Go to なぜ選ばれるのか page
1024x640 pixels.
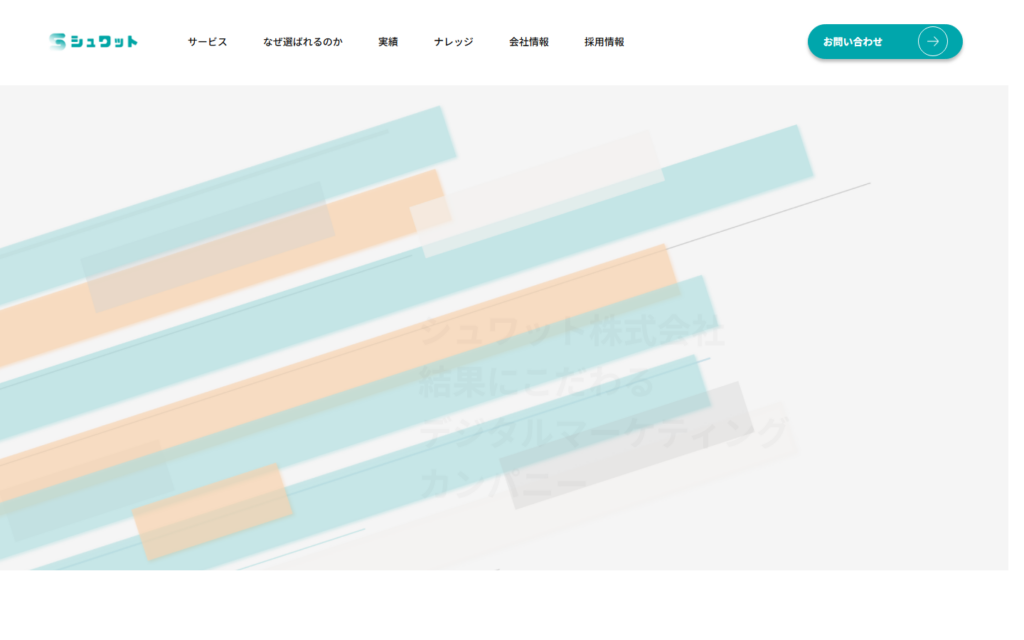[302, 42]
